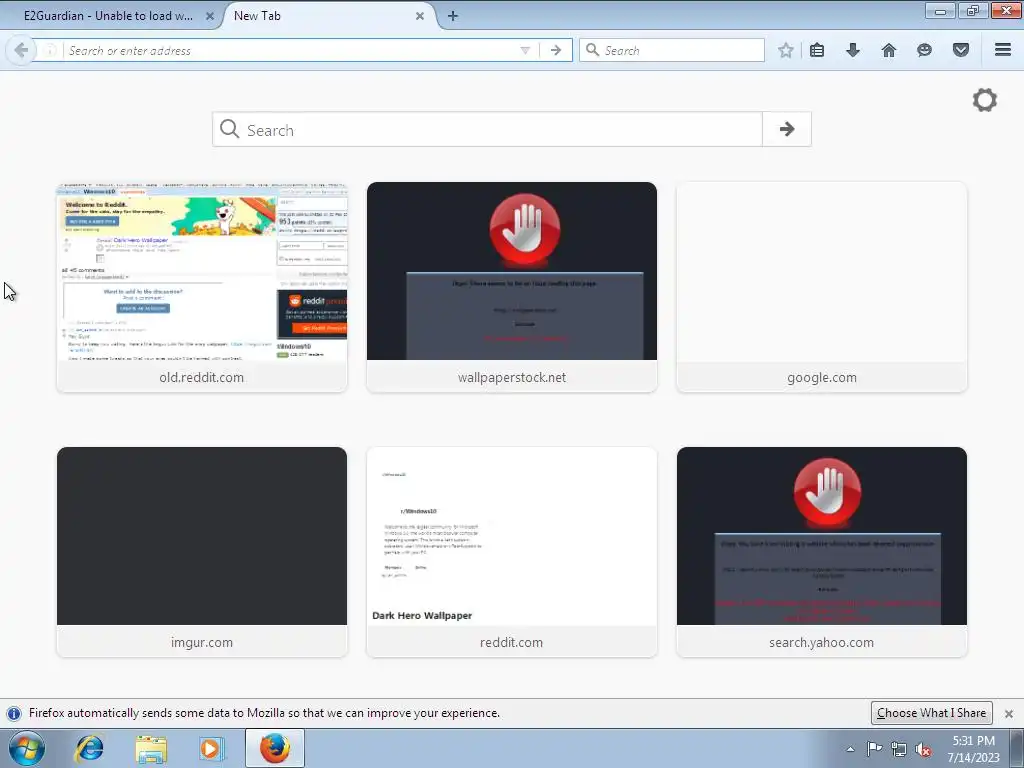Open the Firefox hamburger menu
The image size is (1024, 768).
pyautogui.click(x=1003, y=50)
